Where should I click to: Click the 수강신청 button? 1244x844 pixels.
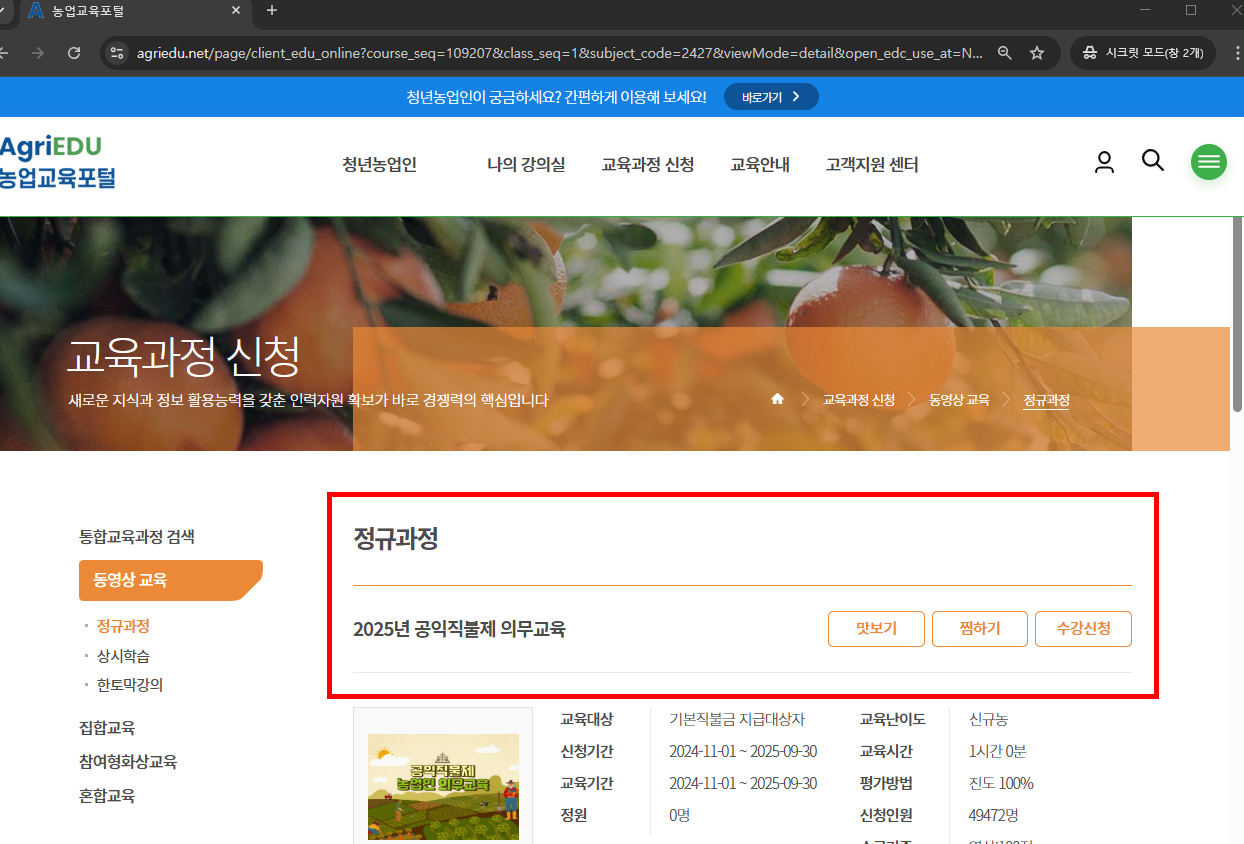point(1083,628)
